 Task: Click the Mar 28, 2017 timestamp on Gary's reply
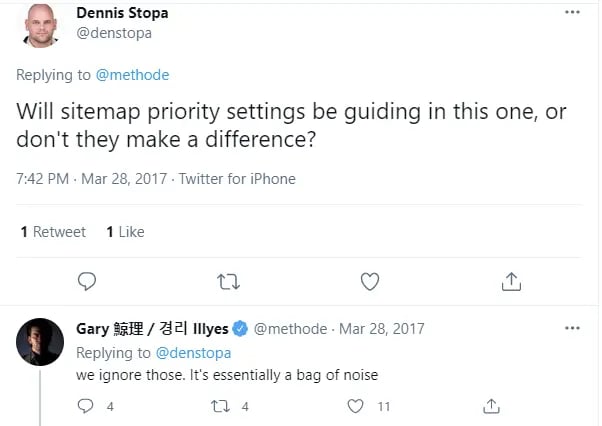point(381,328)
